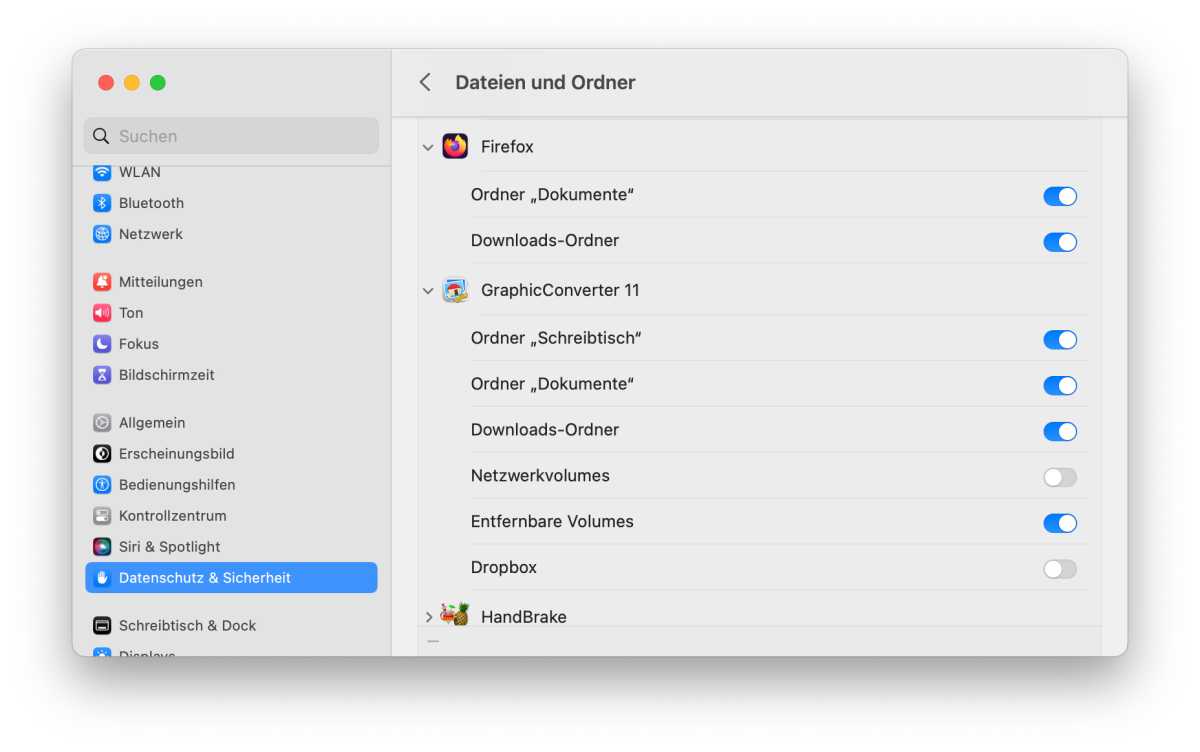Click the remove minus button below list
Image resolution: width=1200 pixels, height=752 pixels.
coord(433,641)
